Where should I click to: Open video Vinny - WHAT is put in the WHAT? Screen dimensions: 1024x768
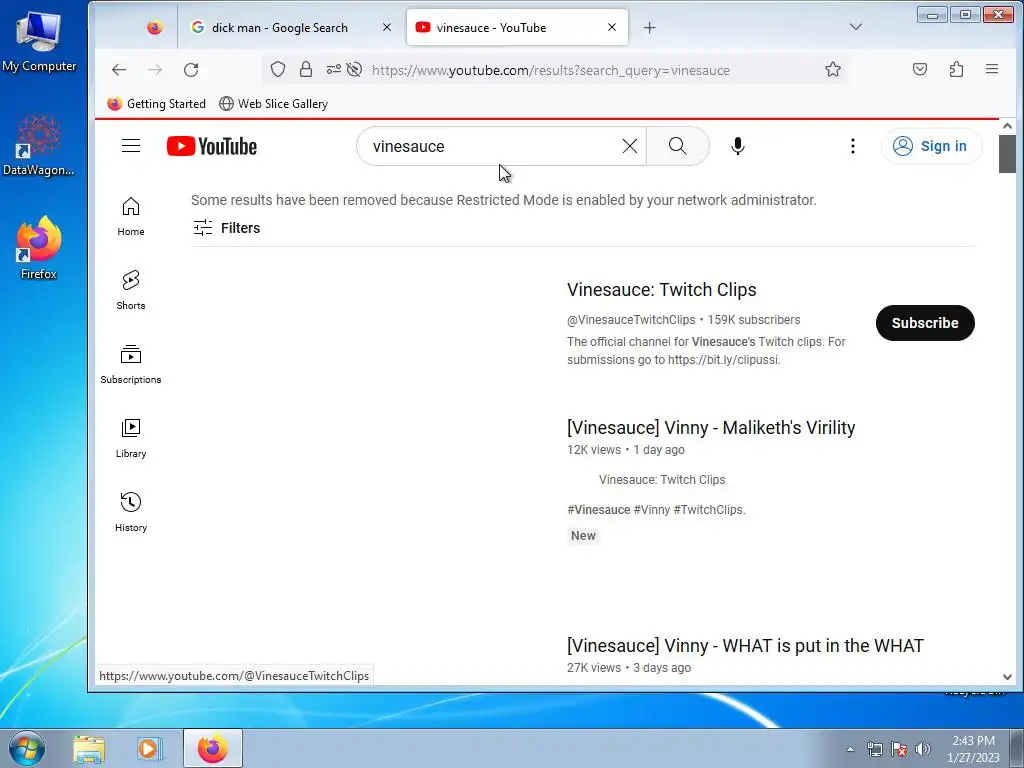(x=745, y=645)
